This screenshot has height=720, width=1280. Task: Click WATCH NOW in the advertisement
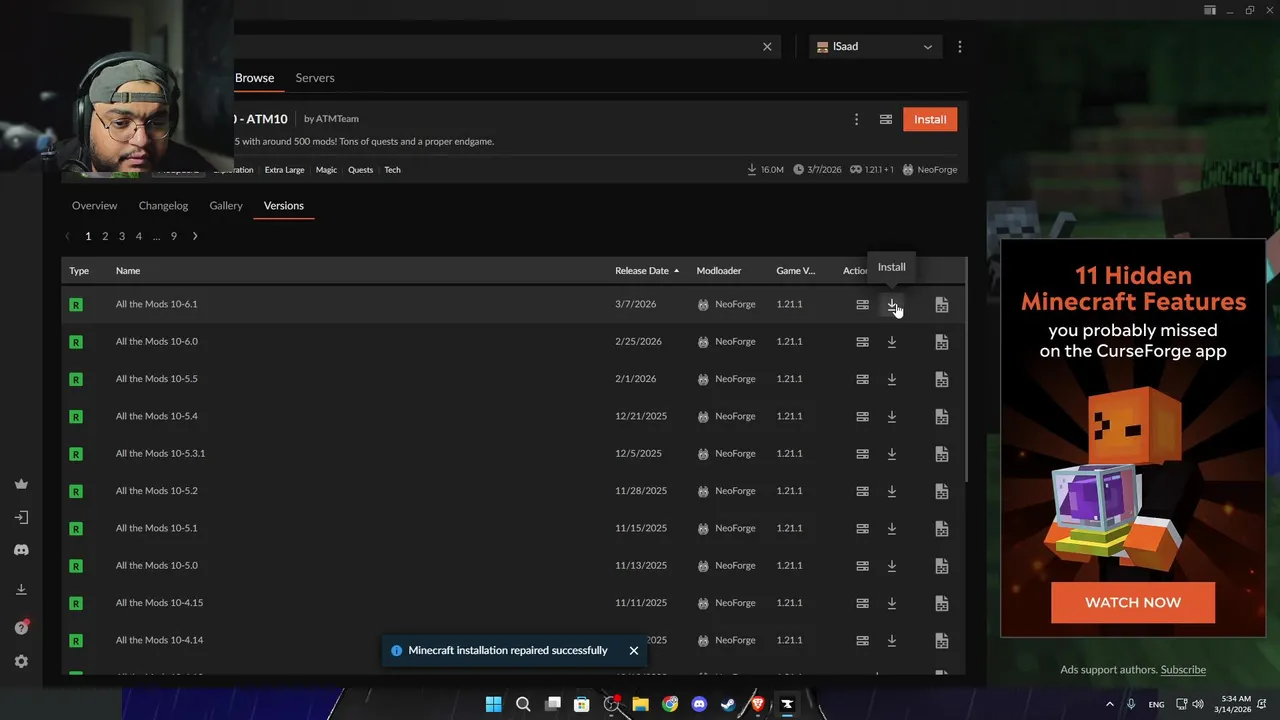[1133, 603]
